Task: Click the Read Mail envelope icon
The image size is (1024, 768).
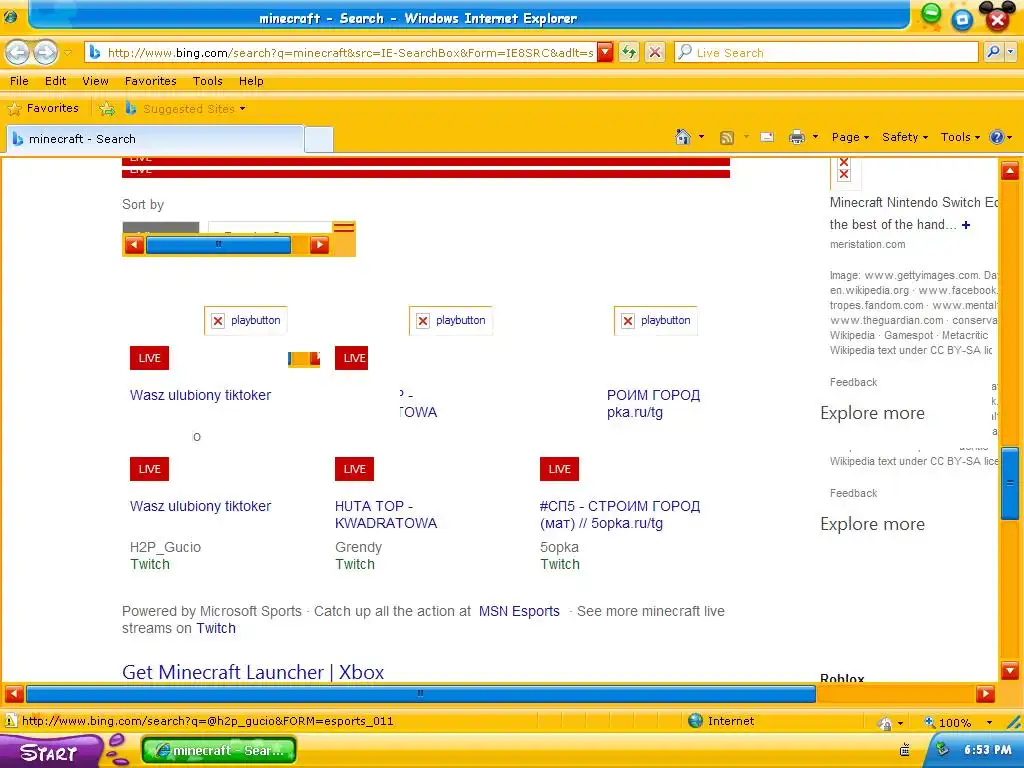Action: click(767, 137)
